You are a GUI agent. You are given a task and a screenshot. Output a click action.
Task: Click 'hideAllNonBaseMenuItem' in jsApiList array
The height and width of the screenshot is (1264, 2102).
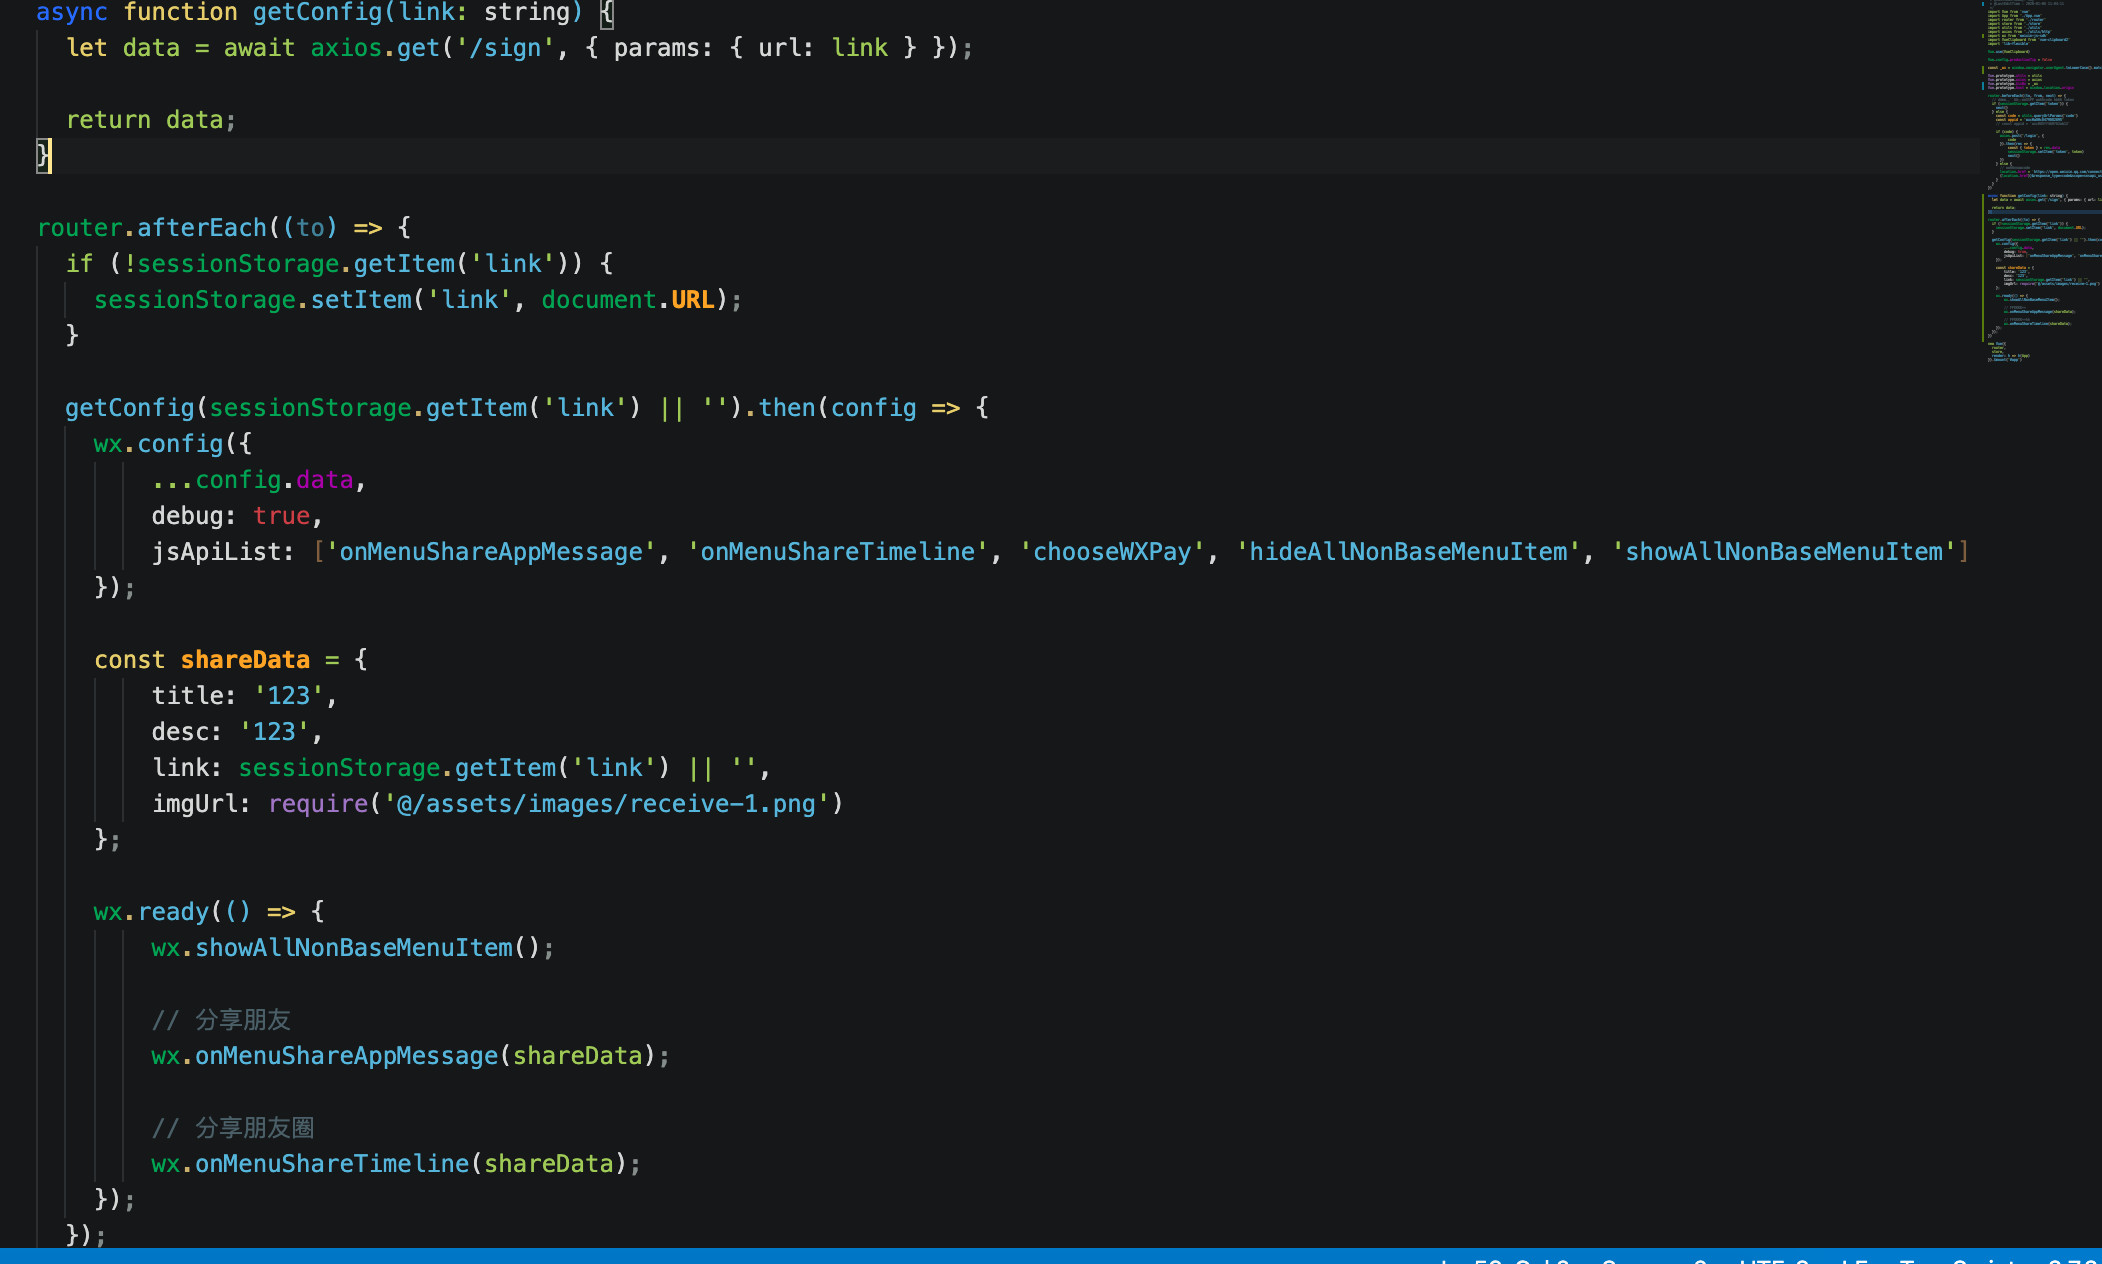1407,551
